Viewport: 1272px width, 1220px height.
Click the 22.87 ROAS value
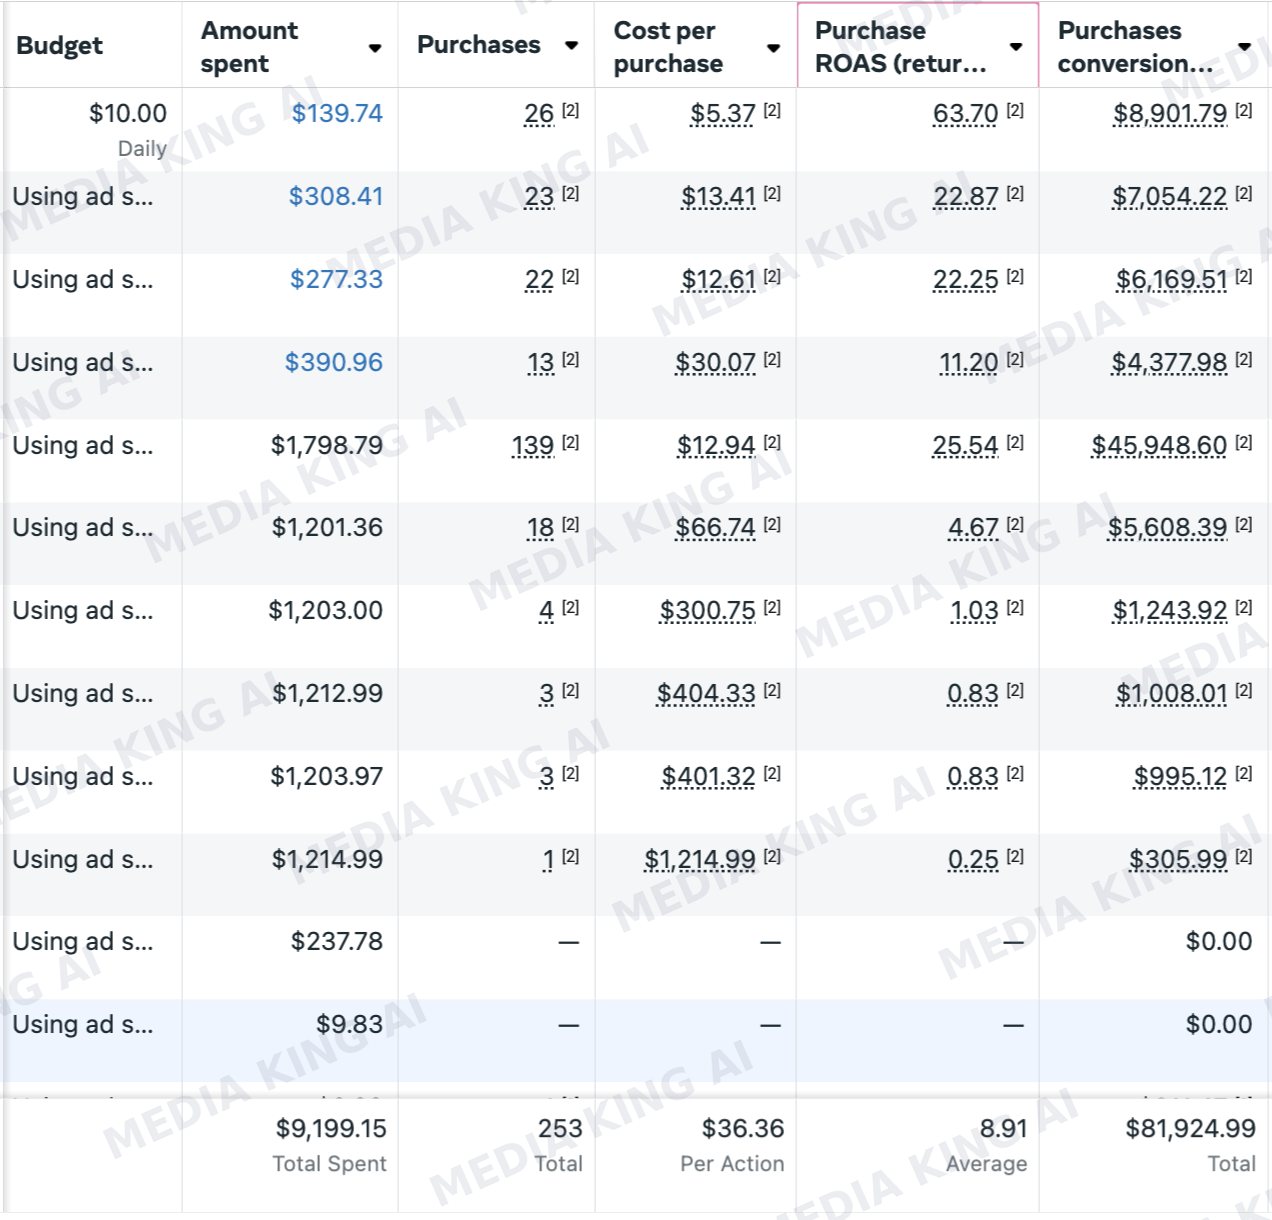tap(965, 197)
